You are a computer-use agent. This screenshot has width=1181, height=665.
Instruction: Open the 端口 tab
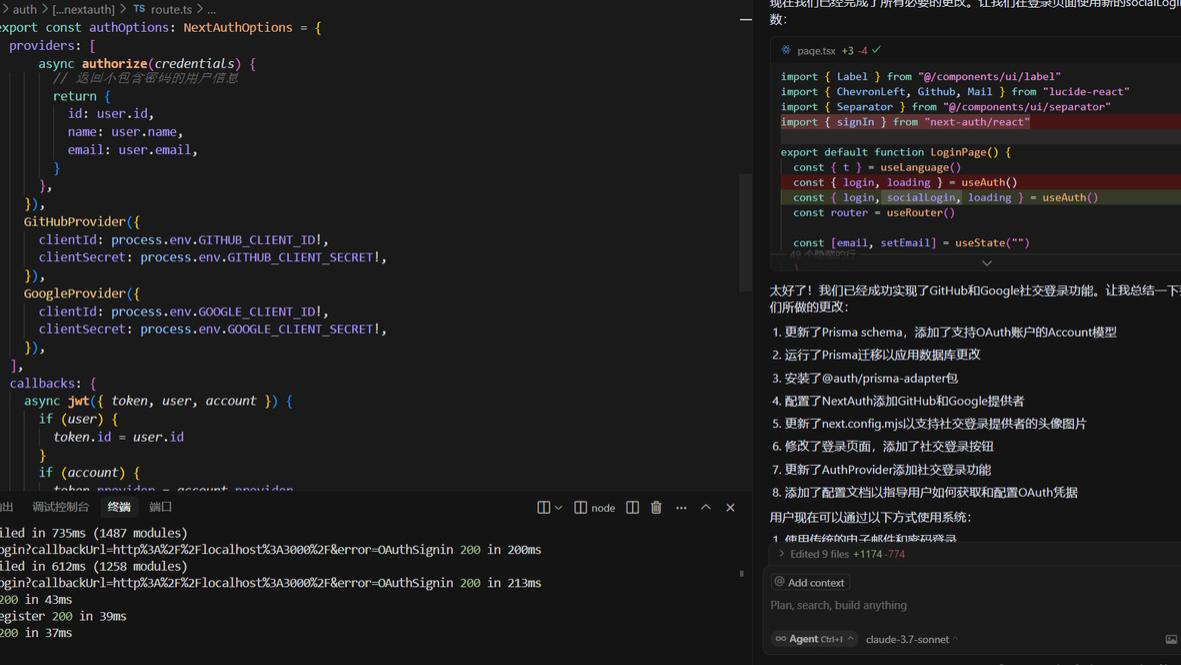(x=160, y=507)
